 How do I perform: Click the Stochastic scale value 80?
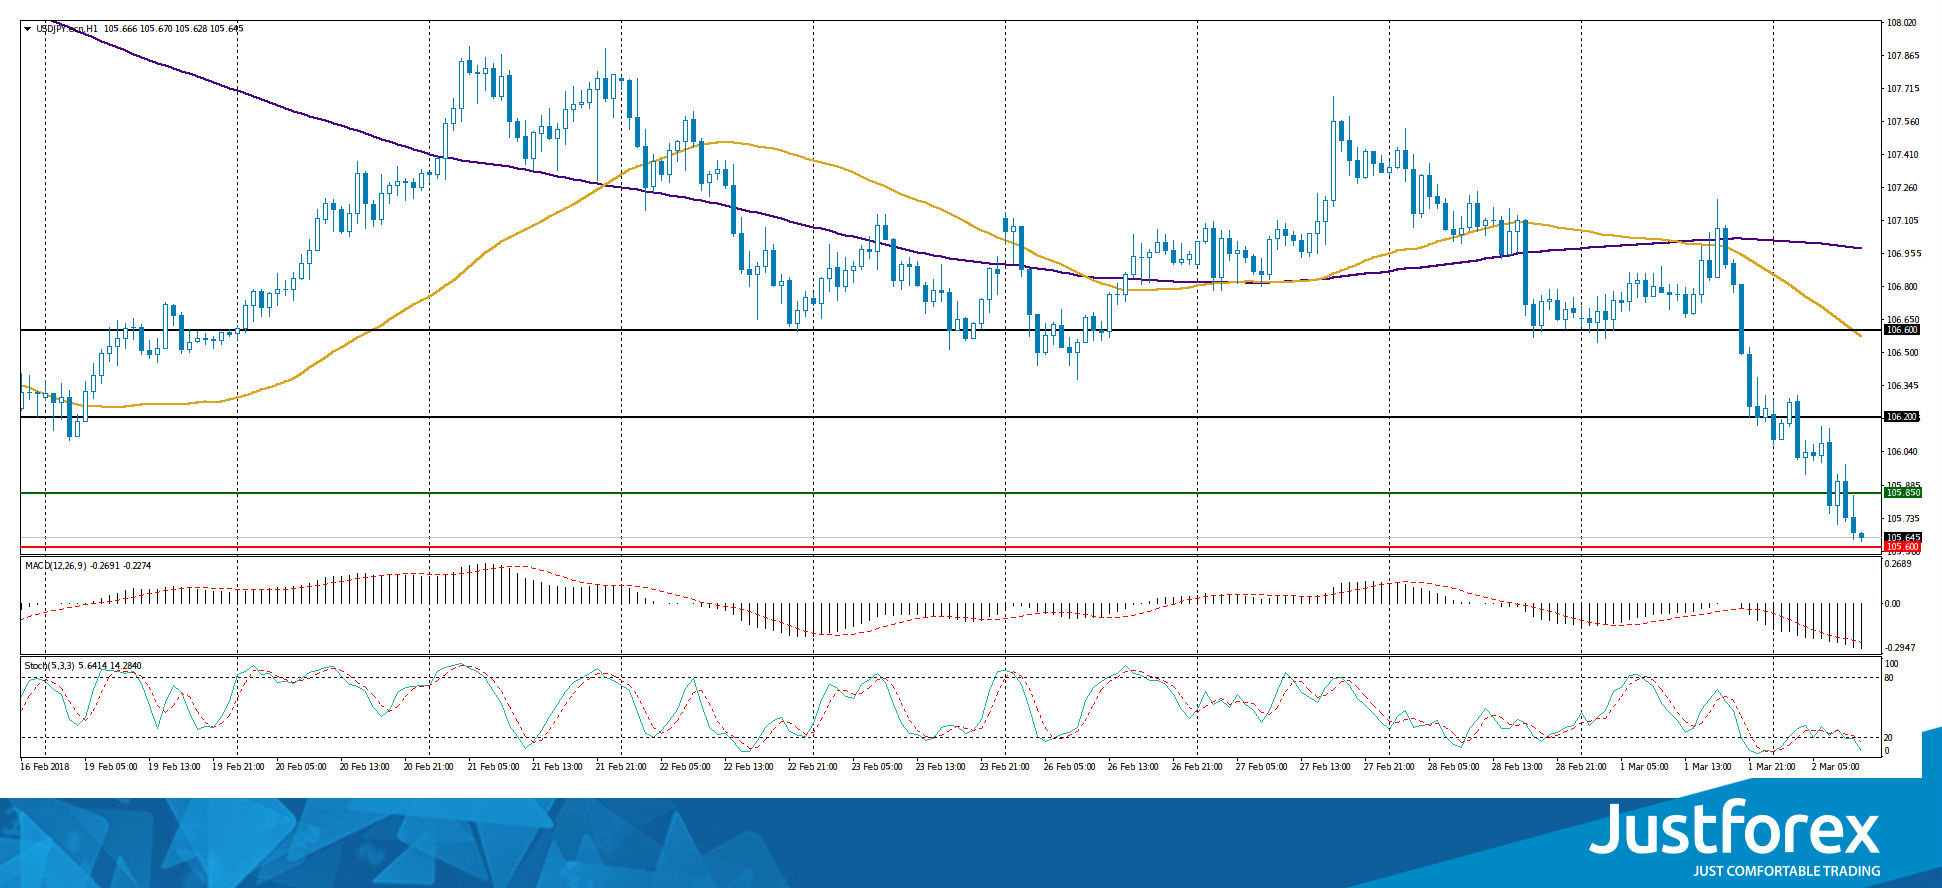(x=1889, y=678)
